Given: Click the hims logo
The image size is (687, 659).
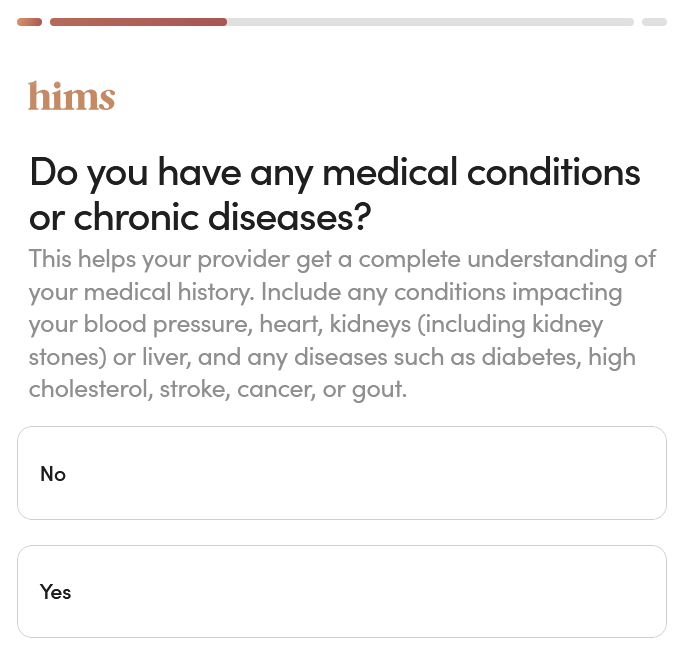Looking at the screenshot, I should 71,96.
